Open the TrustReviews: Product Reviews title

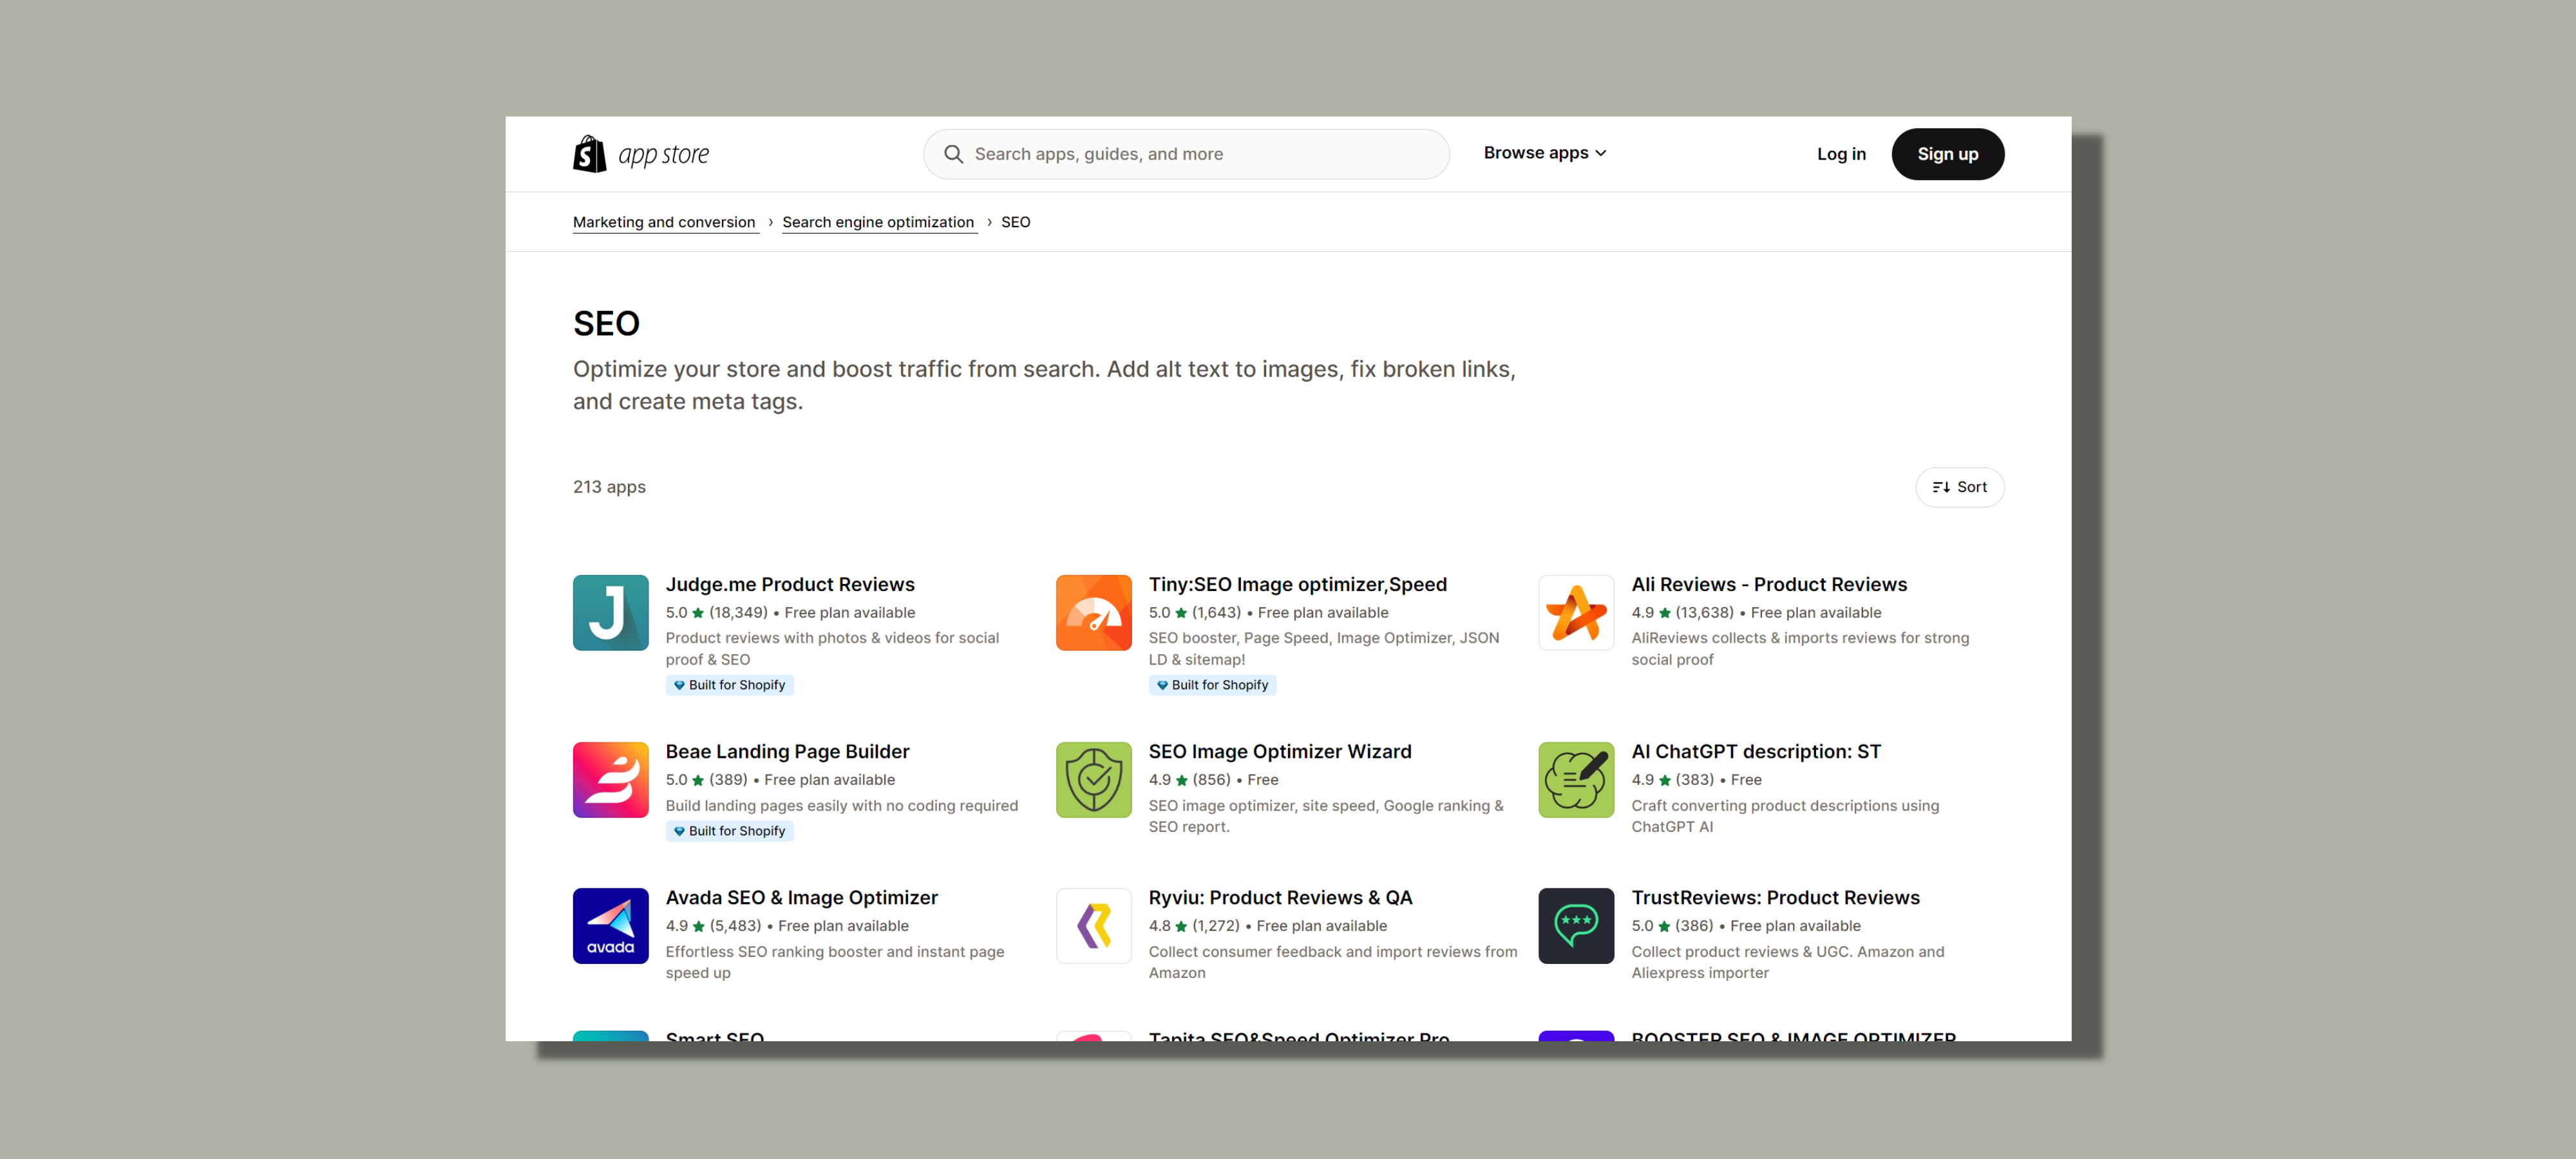coord(1775,897)
